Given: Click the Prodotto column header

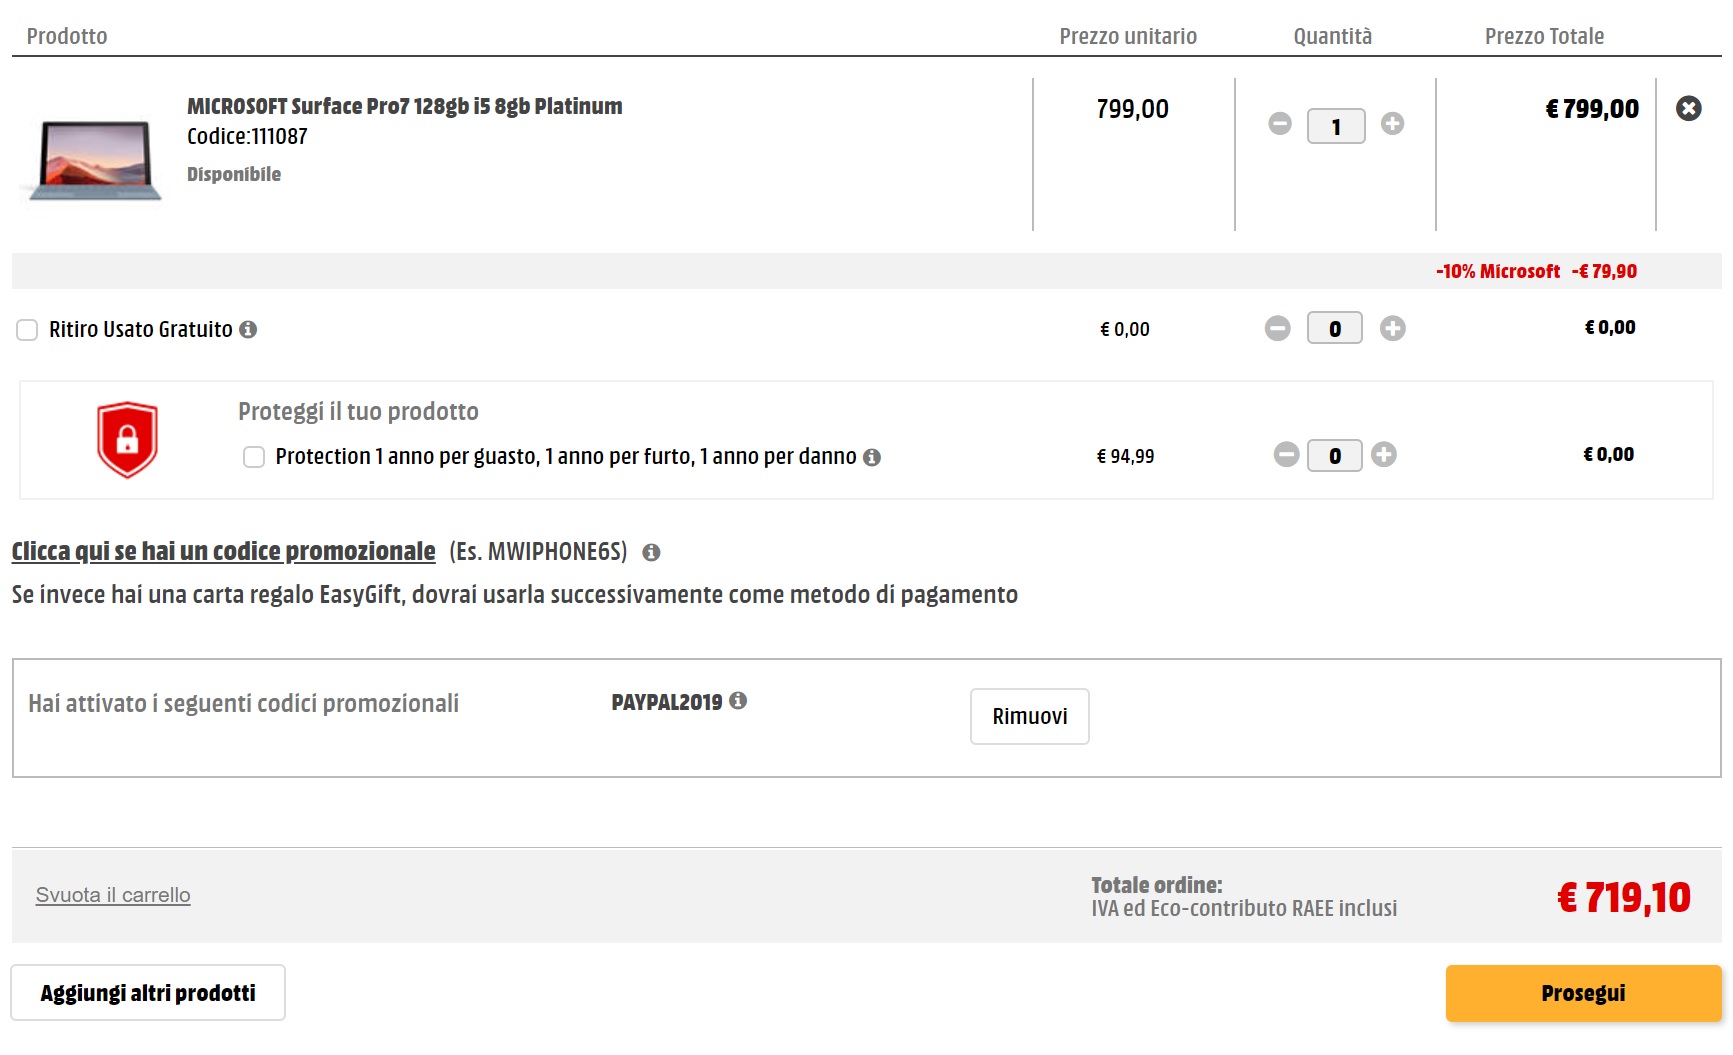Looking at the screenshot, I should (67, 36).
